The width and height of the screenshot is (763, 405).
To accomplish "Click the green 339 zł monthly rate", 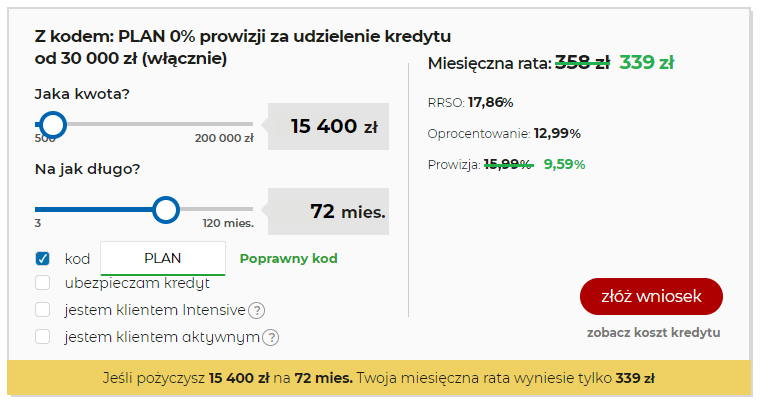I will point(647,62).
